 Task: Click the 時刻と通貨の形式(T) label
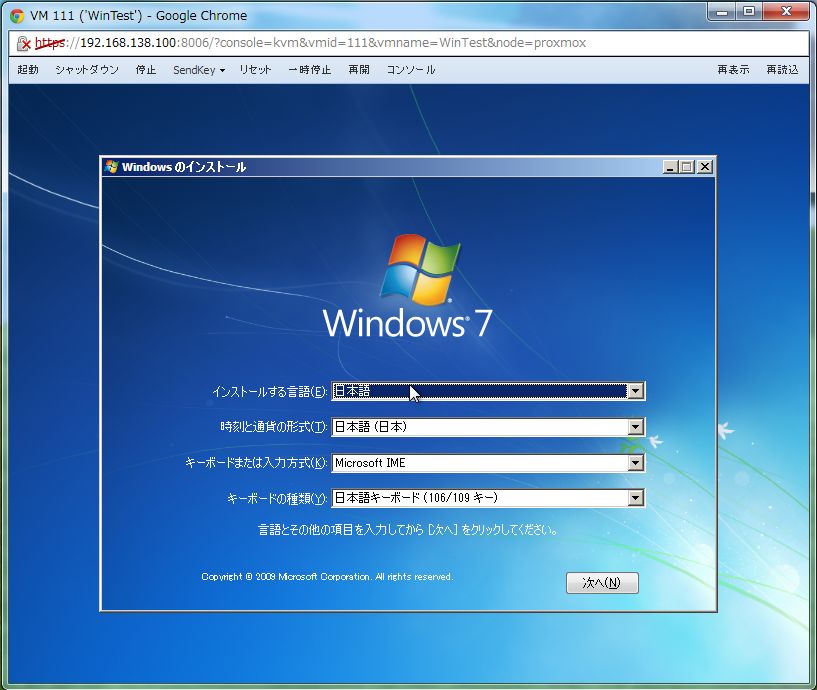point(274,427)
